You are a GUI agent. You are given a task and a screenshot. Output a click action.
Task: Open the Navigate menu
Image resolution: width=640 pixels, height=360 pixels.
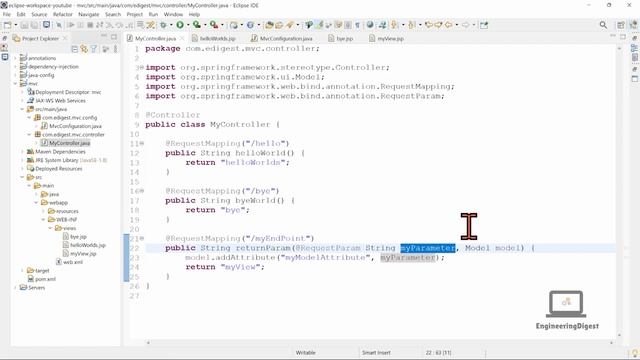tap(89, 14)
